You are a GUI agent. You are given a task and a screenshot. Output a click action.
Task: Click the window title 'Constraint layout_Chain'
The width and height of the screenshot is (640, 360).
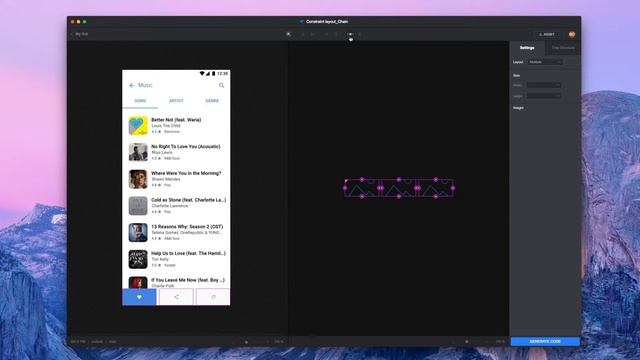(327, 22)
